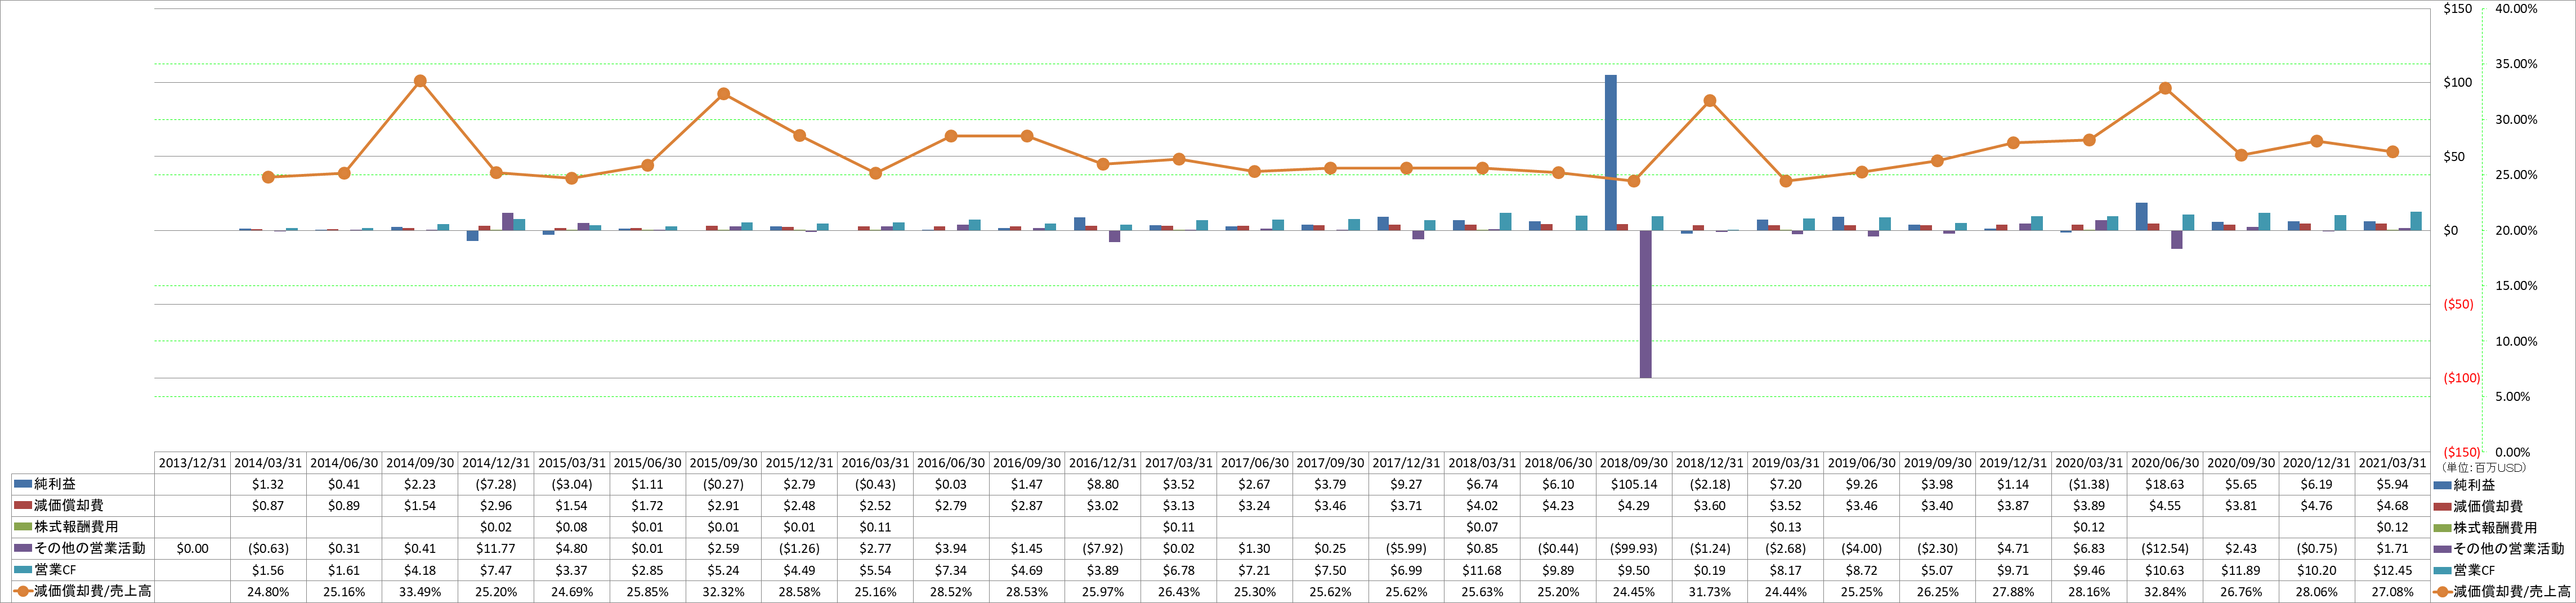Click the purple その他の営業活動 key in right legend
2576x603 pixels.
2443,549
